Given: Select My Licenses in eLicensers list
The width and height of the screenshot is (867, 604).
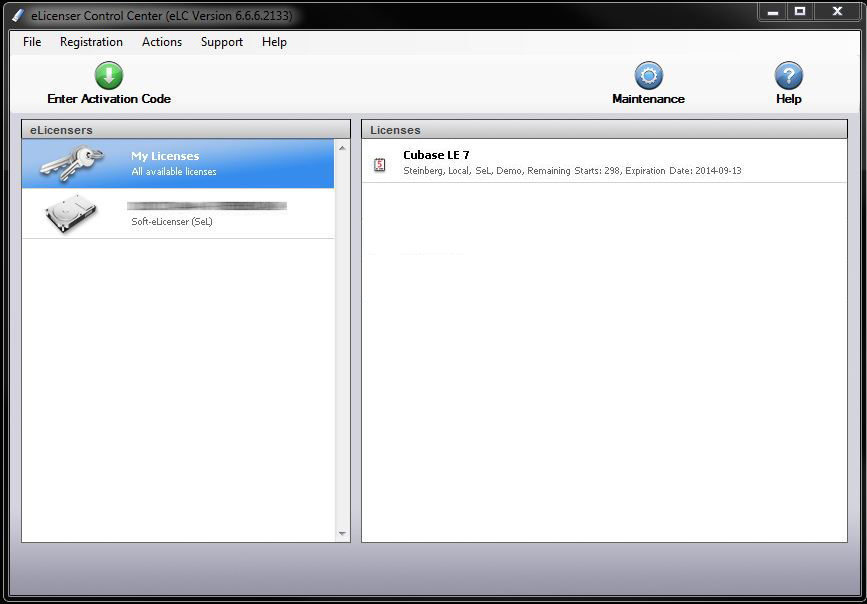Looking at the screenshot, I should (178, 164).
